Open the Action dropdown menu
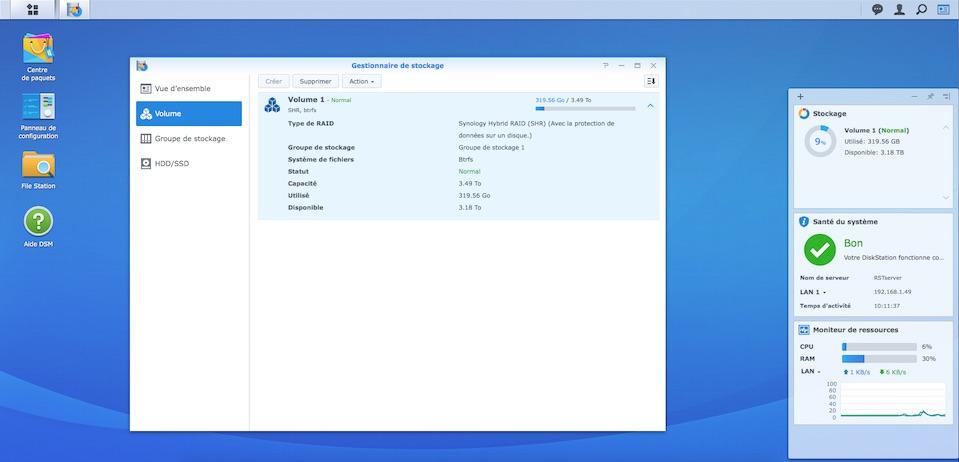This screenshot has width=959, height=462. point(361,81)
